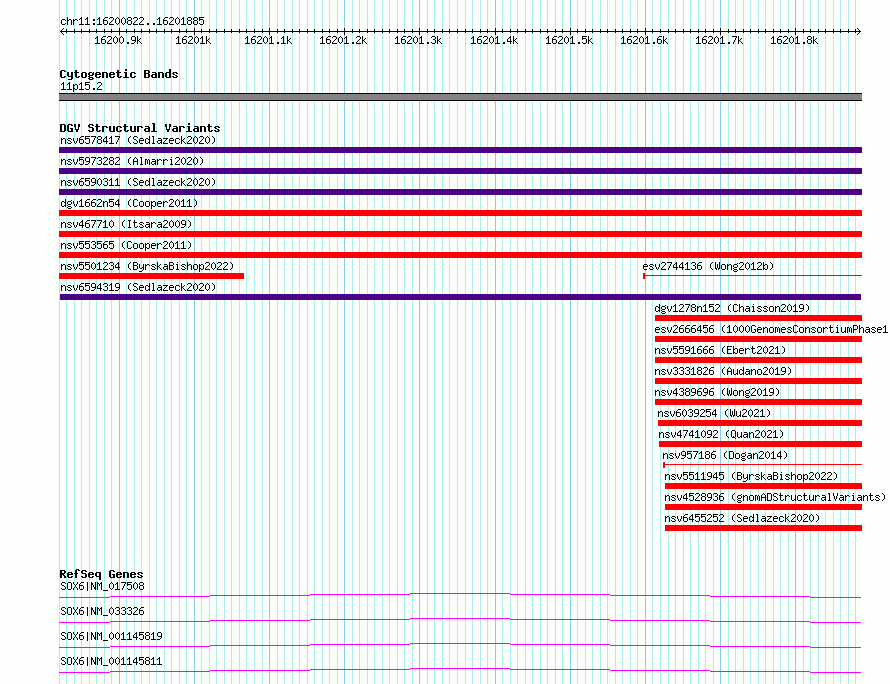
Task: Open variant nsv4389696 (Wong2019) label
Action: [717, 392]
